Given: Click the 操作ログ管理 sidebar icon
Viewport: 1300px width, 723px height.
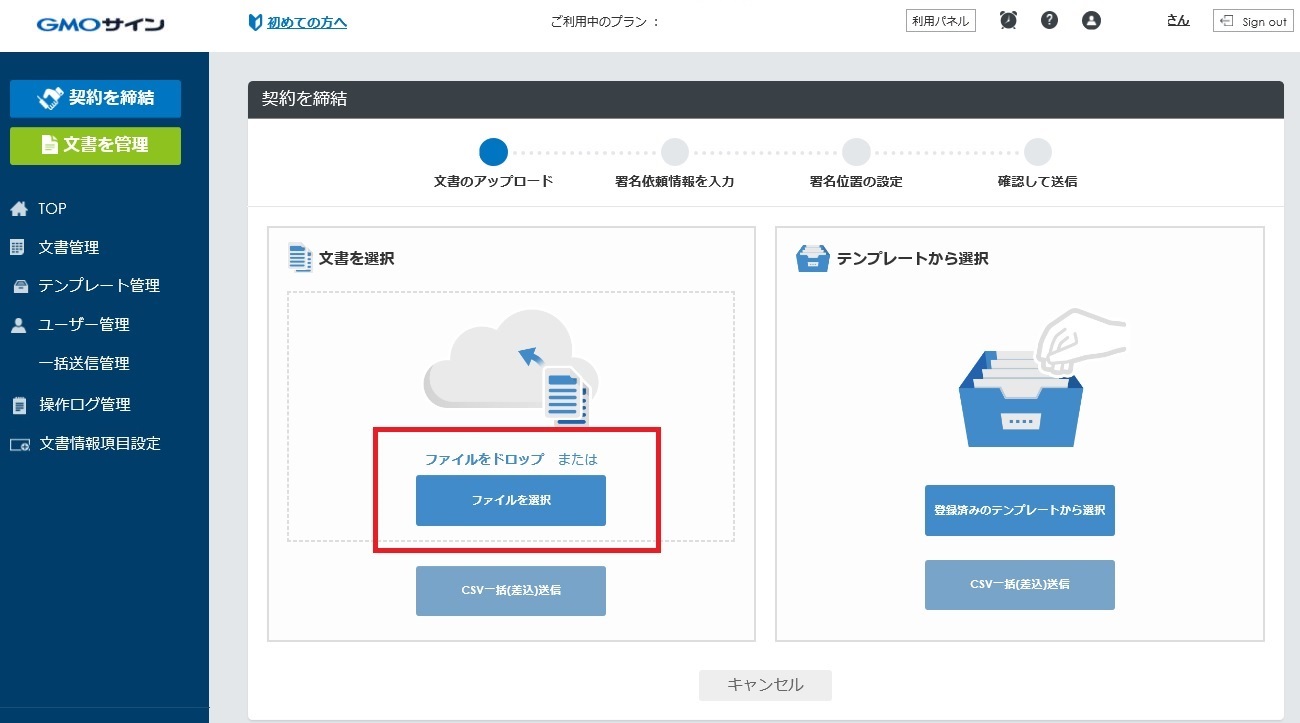Looking at the screenshot, I should coord(19,405).
